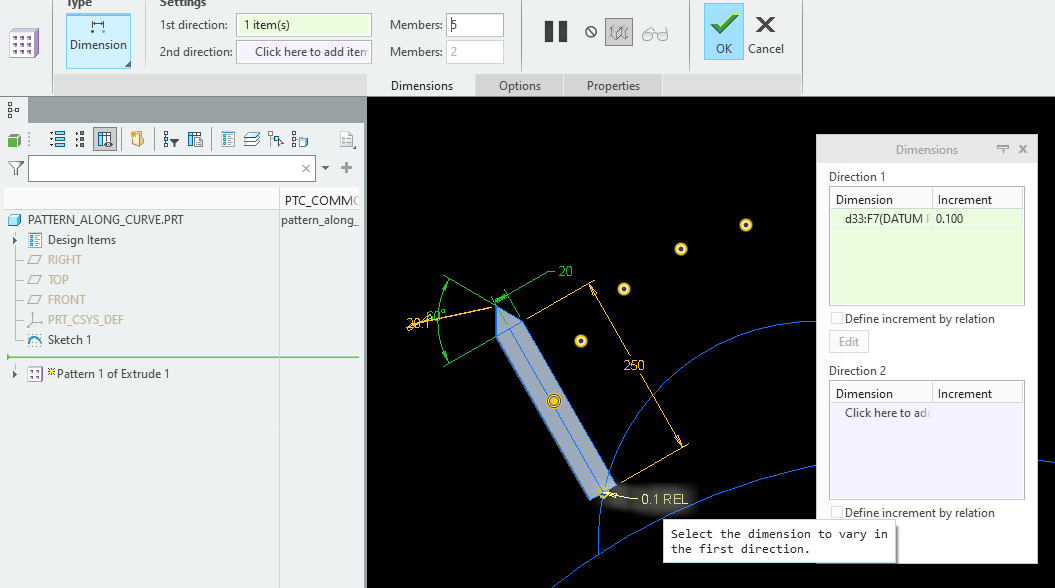Screen dimensions: 1055x588
Task: Click the first direction Members input field
Action: [x=474, y=24]
